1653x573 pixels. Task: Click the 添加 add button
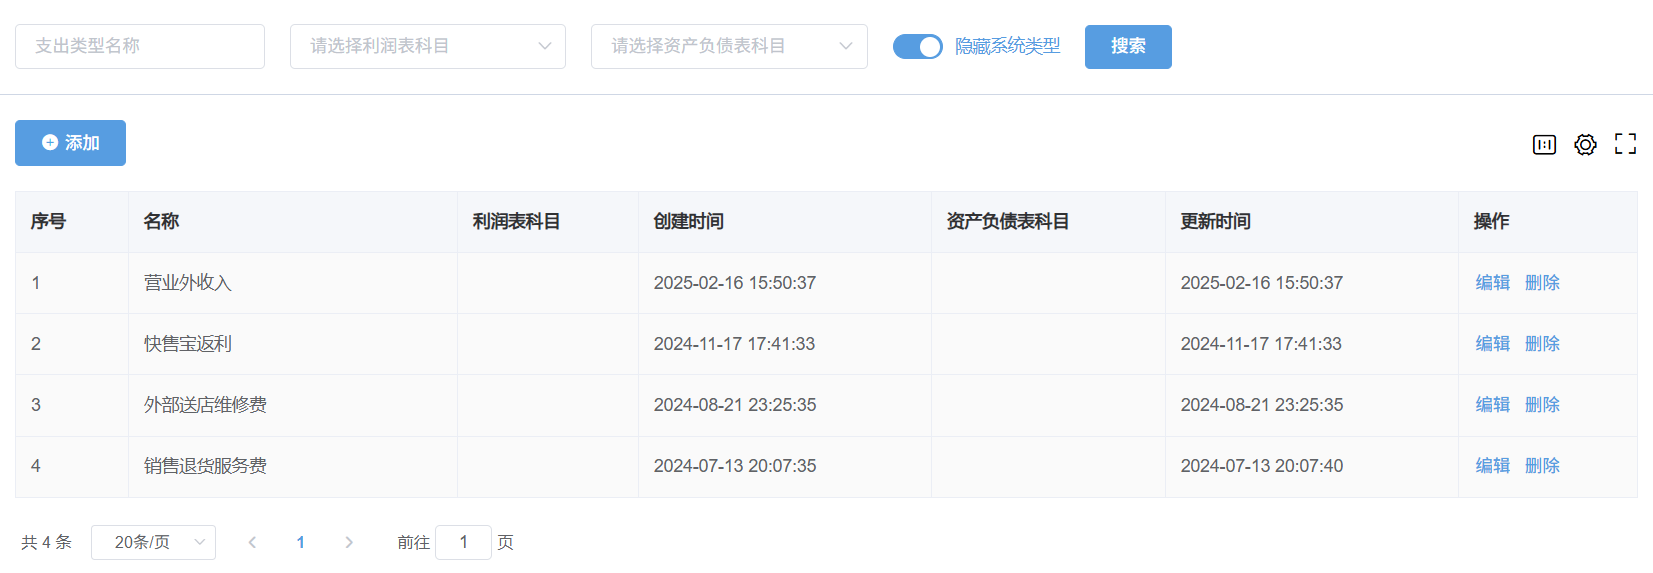70,143
